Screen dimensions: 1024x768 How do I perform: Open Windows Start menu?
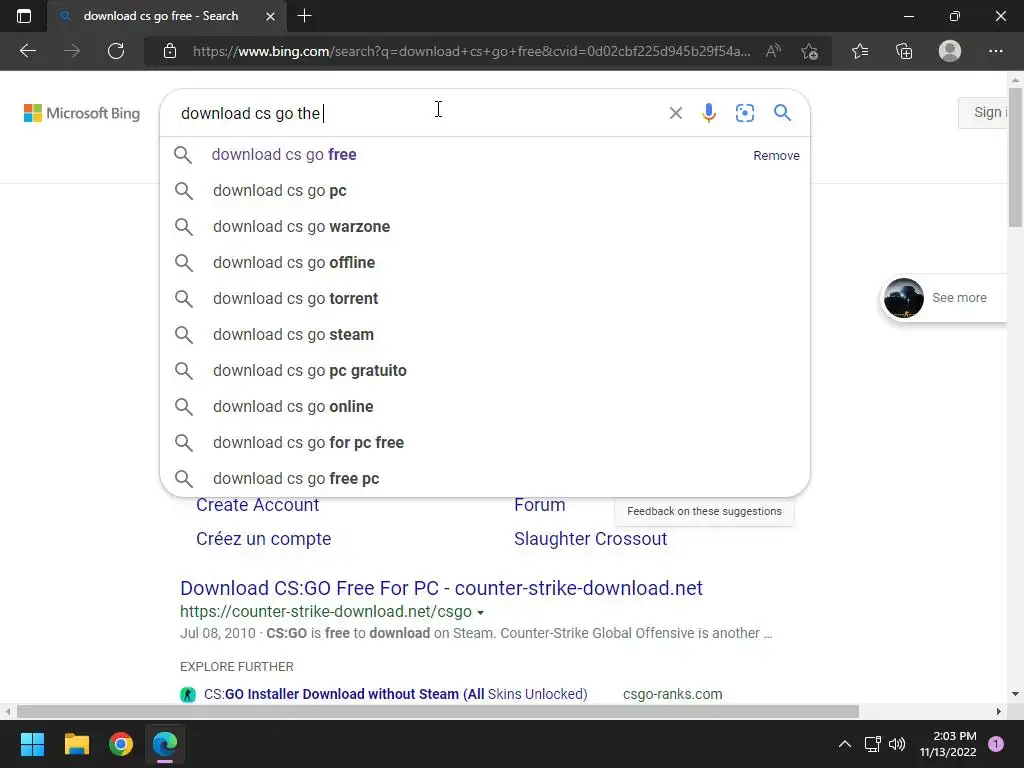pyautogui.click(x=32, y=744)
